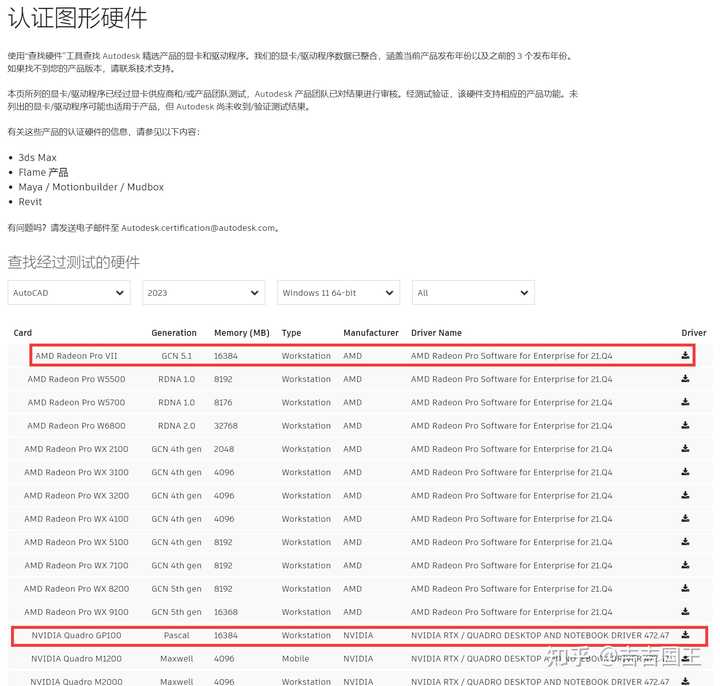
Task: Download driver for AMD Radeon Pro W5500
Action: pyautogui.click(x=685, y=379)
